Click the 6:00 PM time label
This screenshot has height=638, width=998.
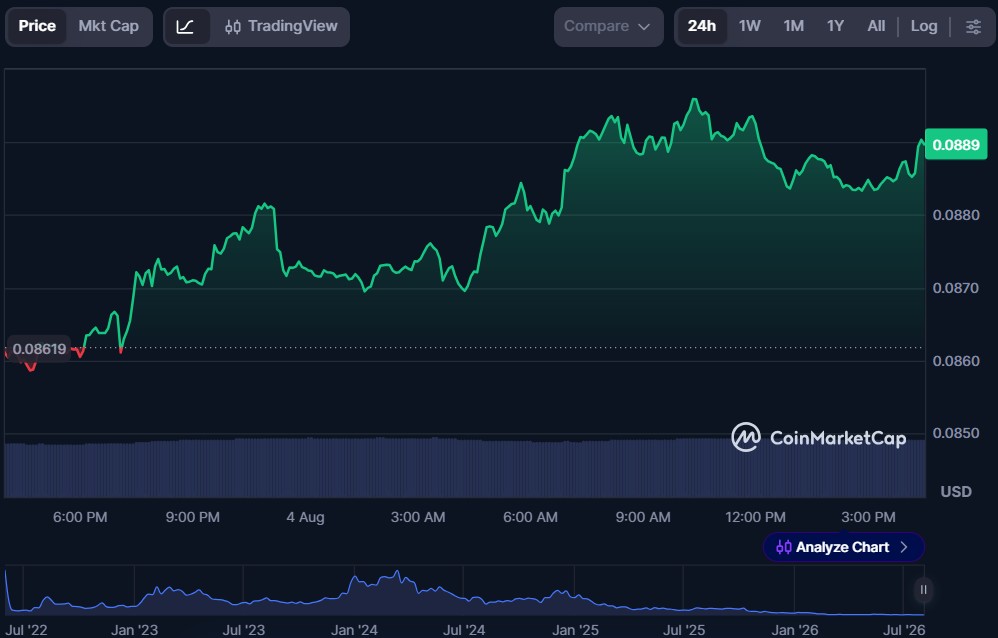click(80, 517)
